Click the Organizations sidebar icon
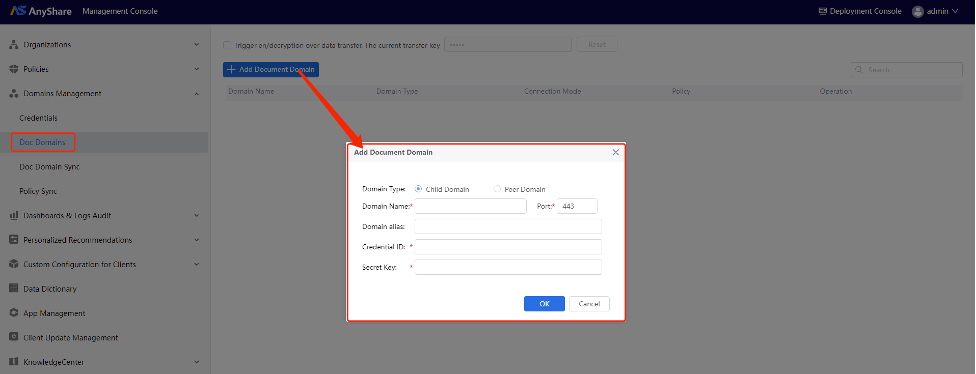Image resolution: width=976 pixels, height=374 pixels. click(x=14, y=45)
